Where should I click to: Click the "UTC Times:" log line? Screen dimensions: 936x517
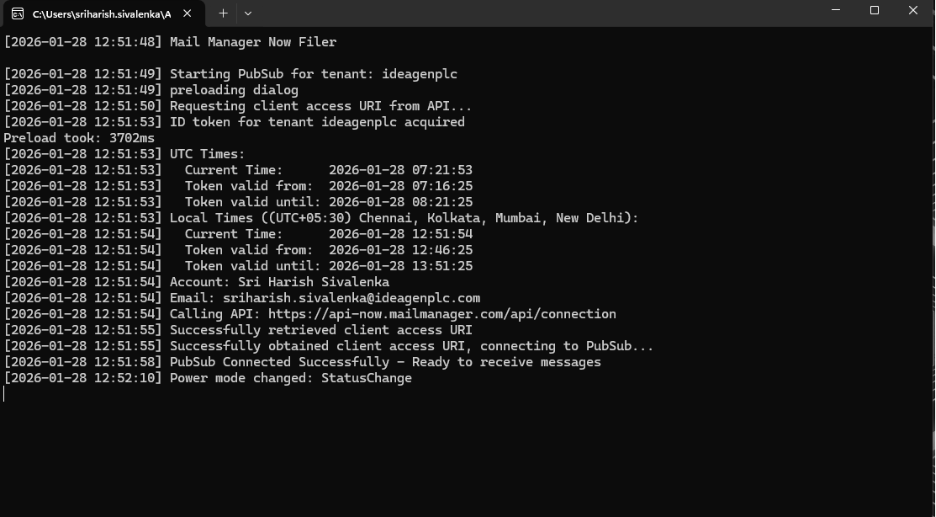(207, 154)
